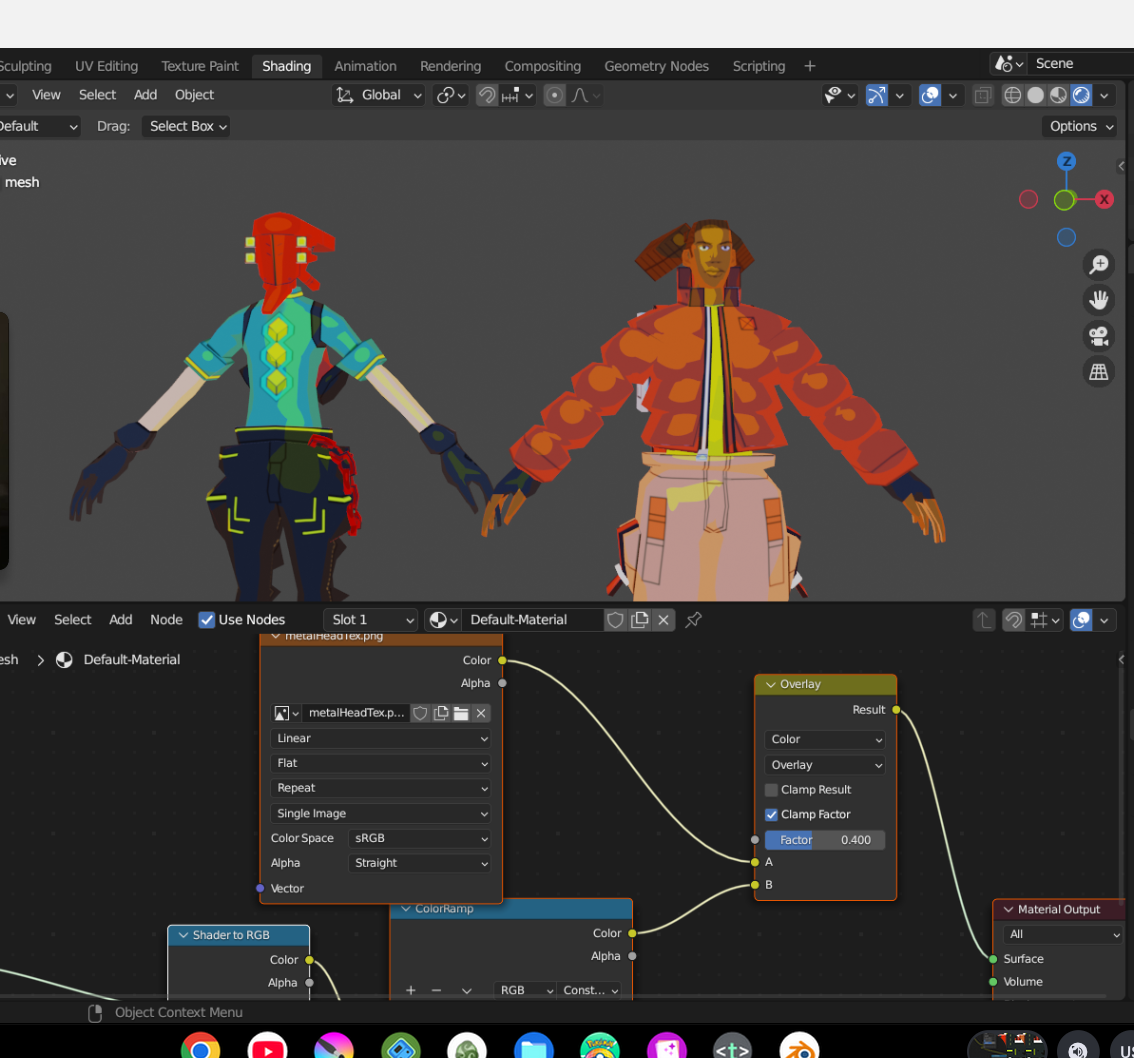The height and width of the screenshot is (1058, 1134).
Task: Disable the Use Nodes checkbox
Action: pyautogui.click(x=207, y=620)
